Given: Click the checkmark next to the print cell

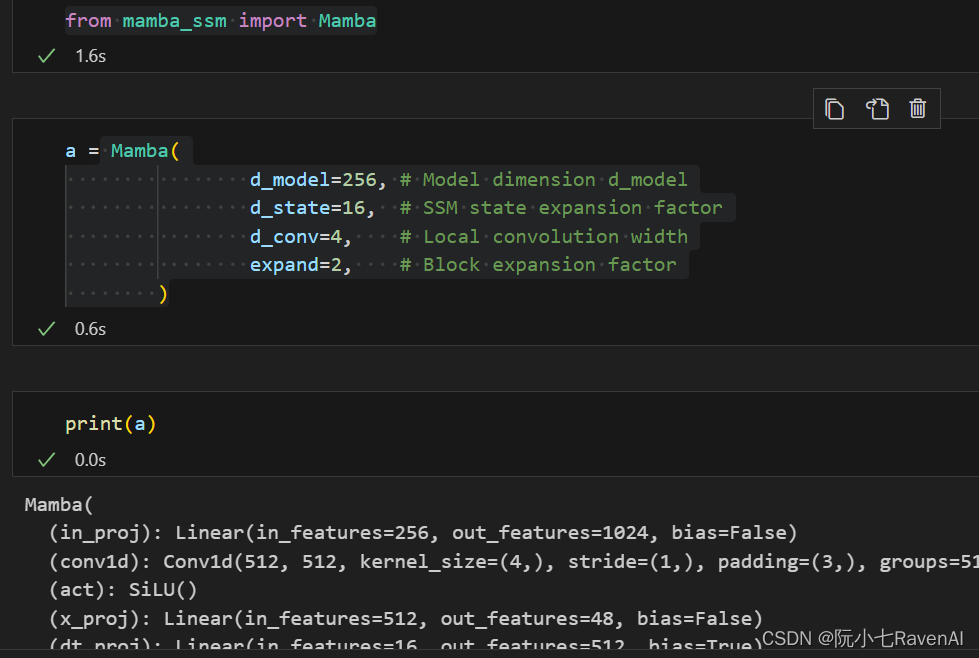Looking at the screenshot, I should coord(46,458).
